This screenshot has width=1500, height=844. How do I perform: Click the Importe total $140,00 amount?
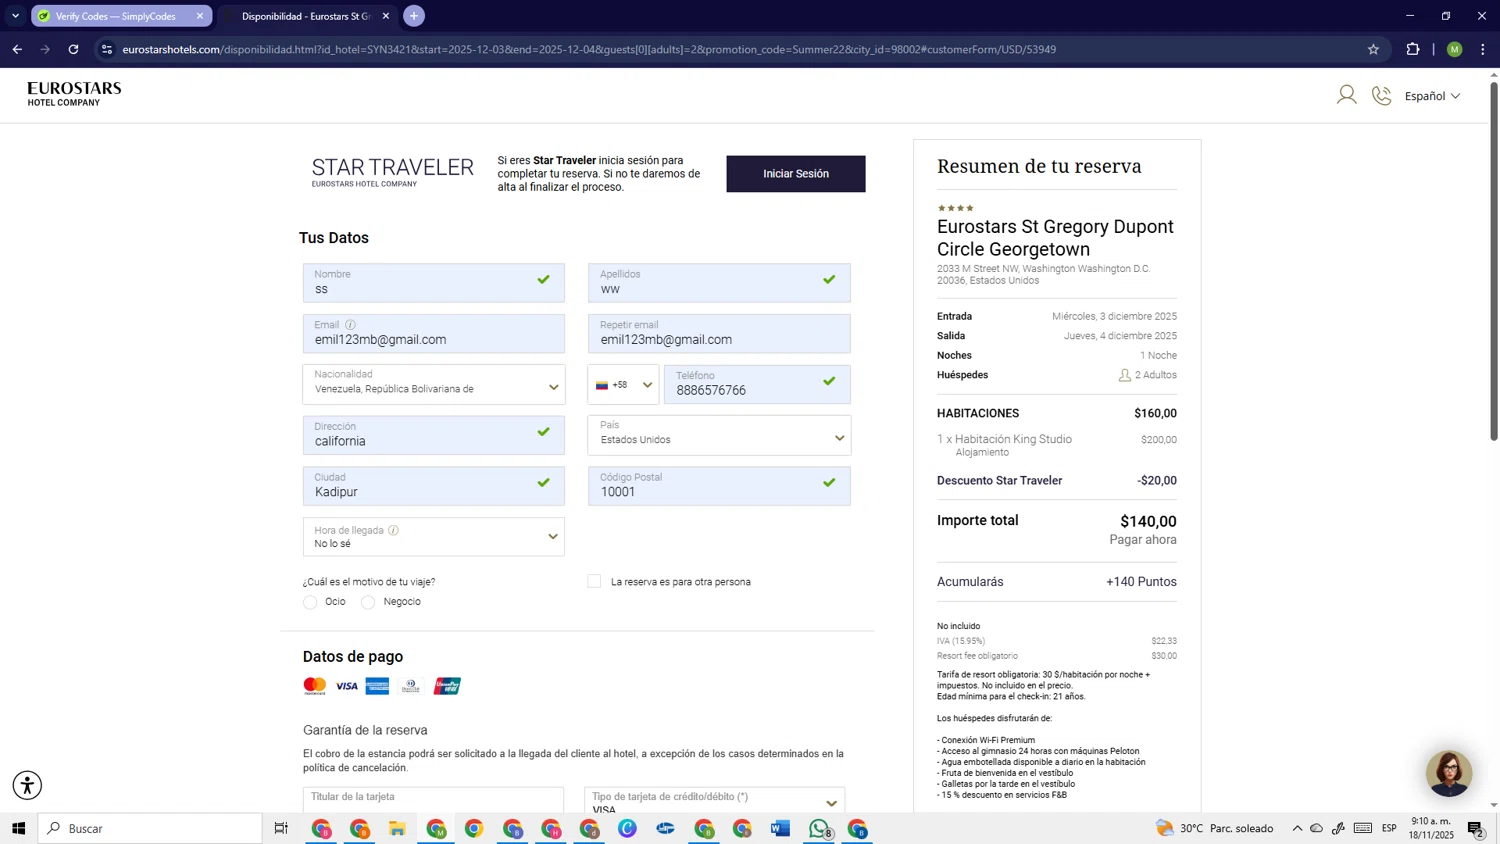[1148, 521]
